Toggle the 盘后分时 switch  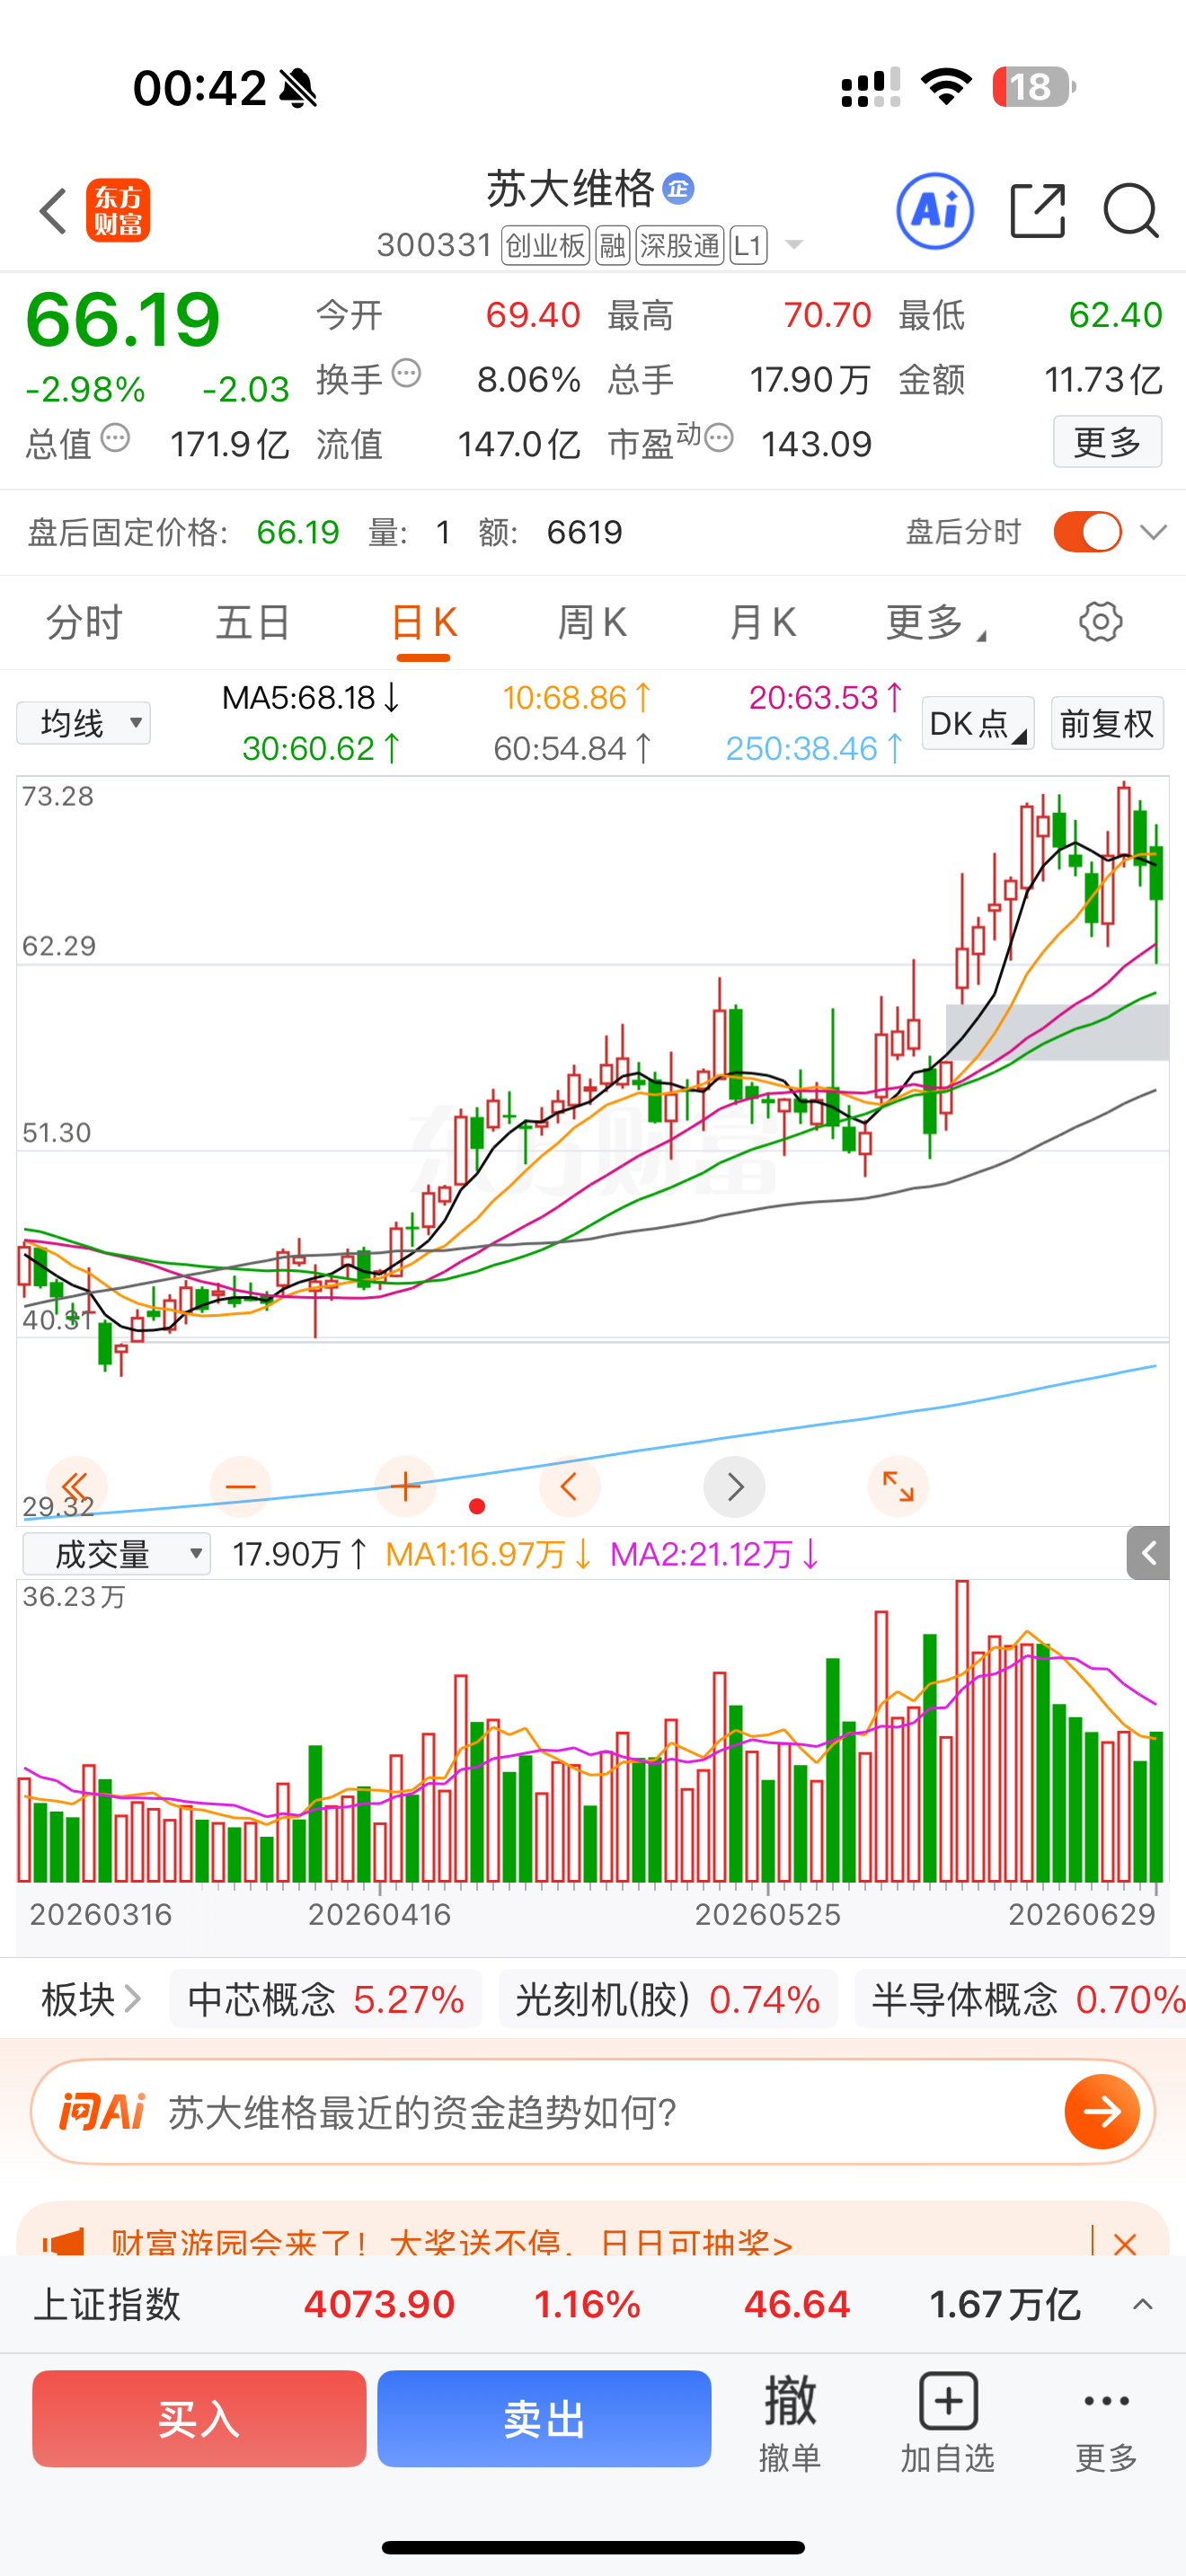[x=1087, y=532]
